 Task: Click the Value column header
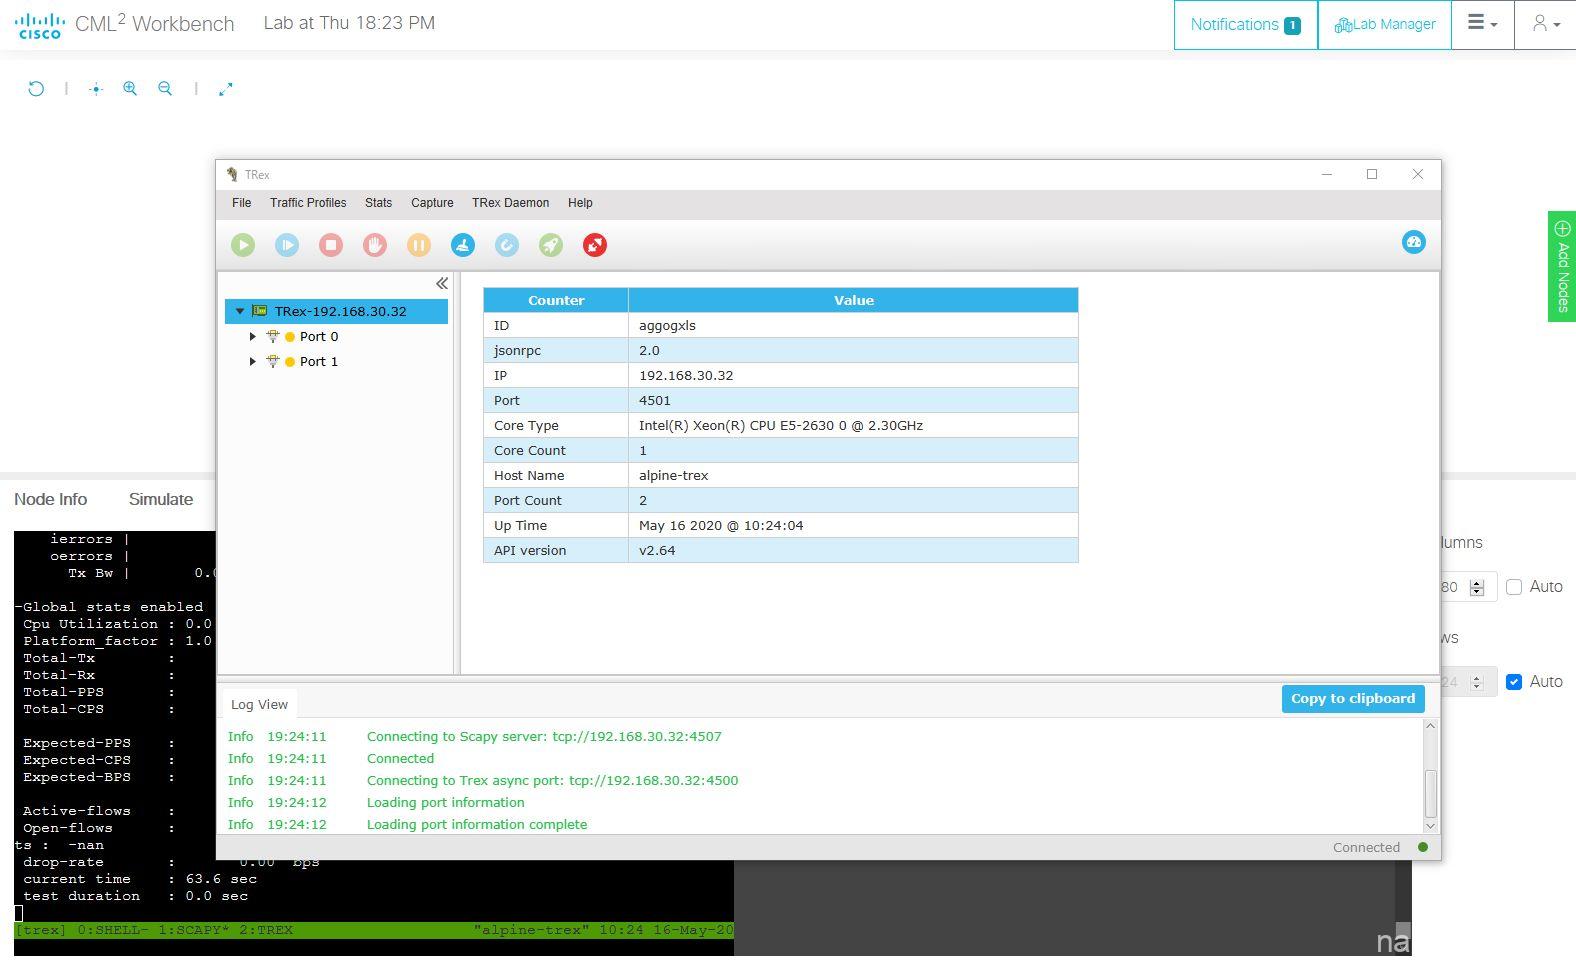point(854,300)
